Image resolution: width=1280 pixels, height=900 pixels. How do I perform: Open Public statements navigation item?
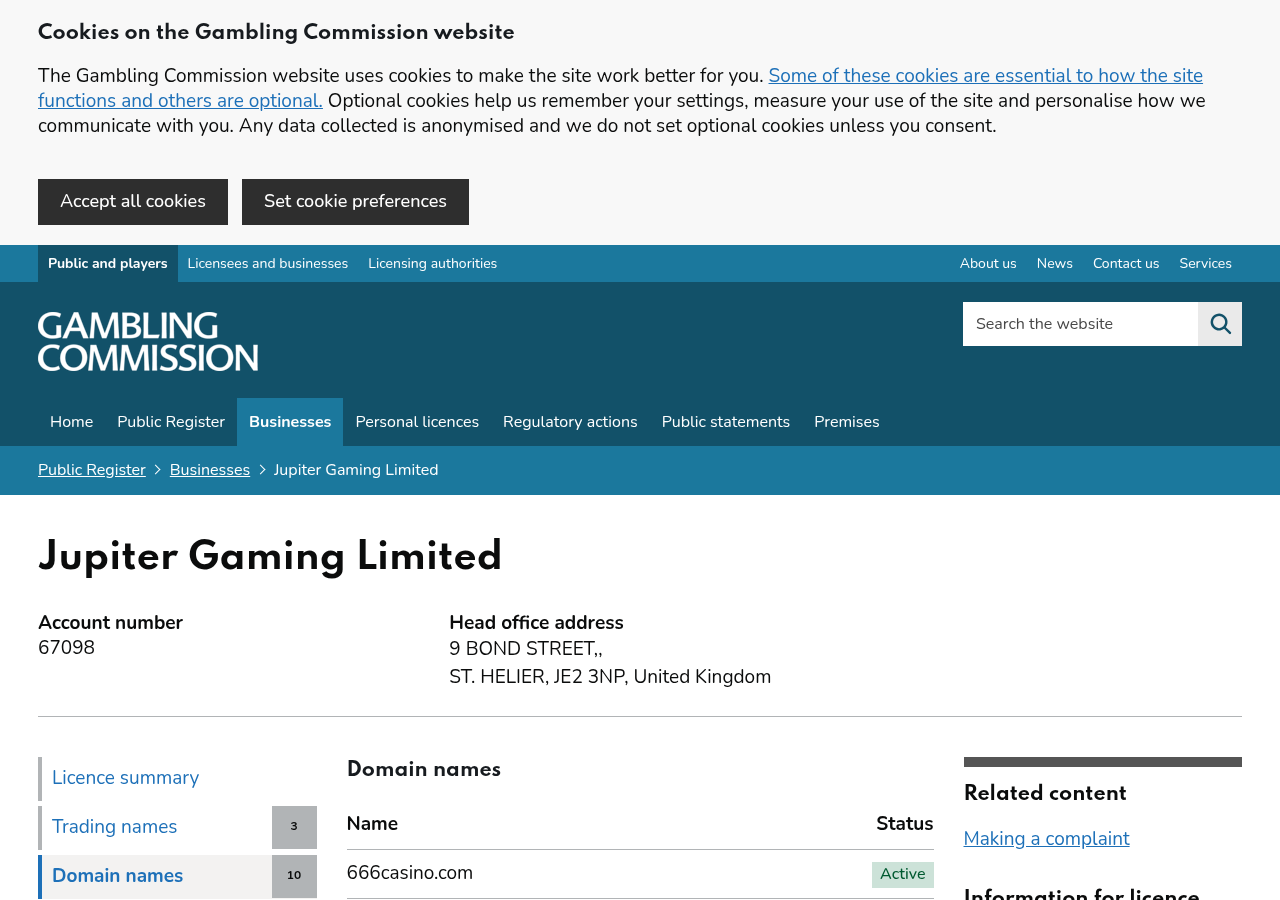coord(726,422)
